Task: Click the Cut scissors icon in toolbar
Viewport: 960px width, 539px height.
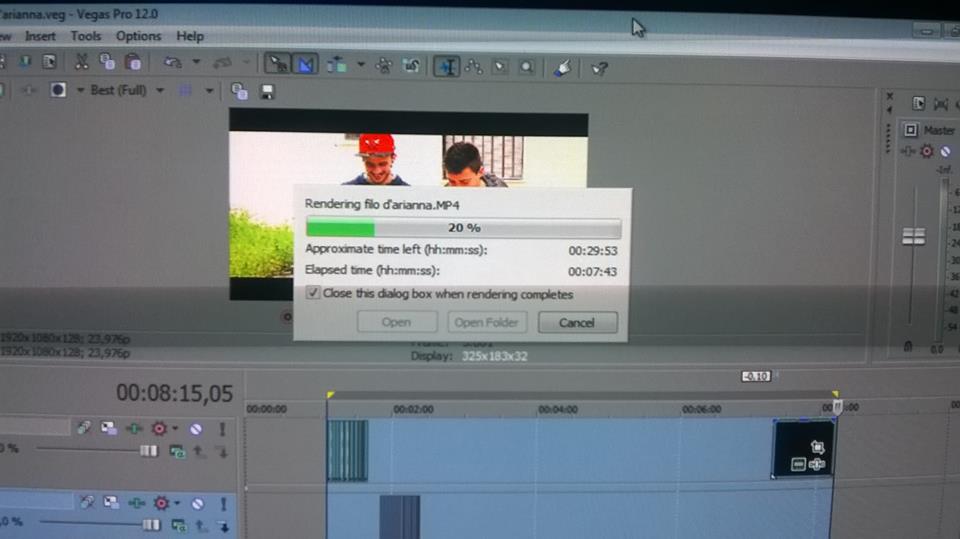Action: [x=82, y=63]
